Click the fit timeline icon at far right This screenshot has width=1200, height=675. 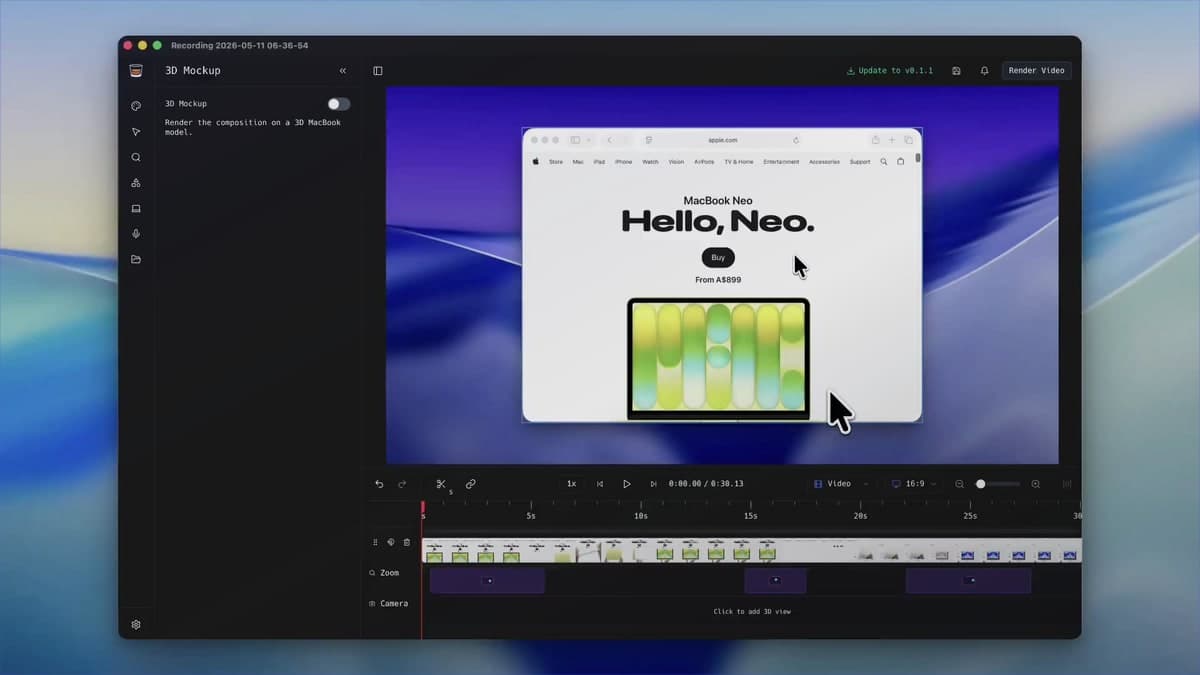tap(1067, 484)
